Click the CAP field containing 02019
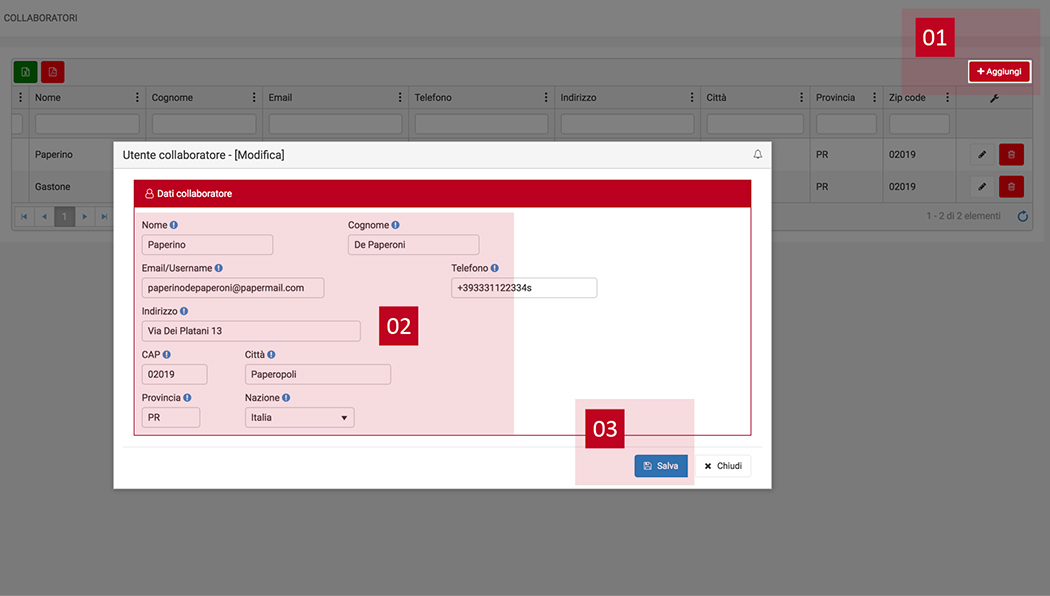This screenshot has width=1050, height=596. [x=175, y=374]
